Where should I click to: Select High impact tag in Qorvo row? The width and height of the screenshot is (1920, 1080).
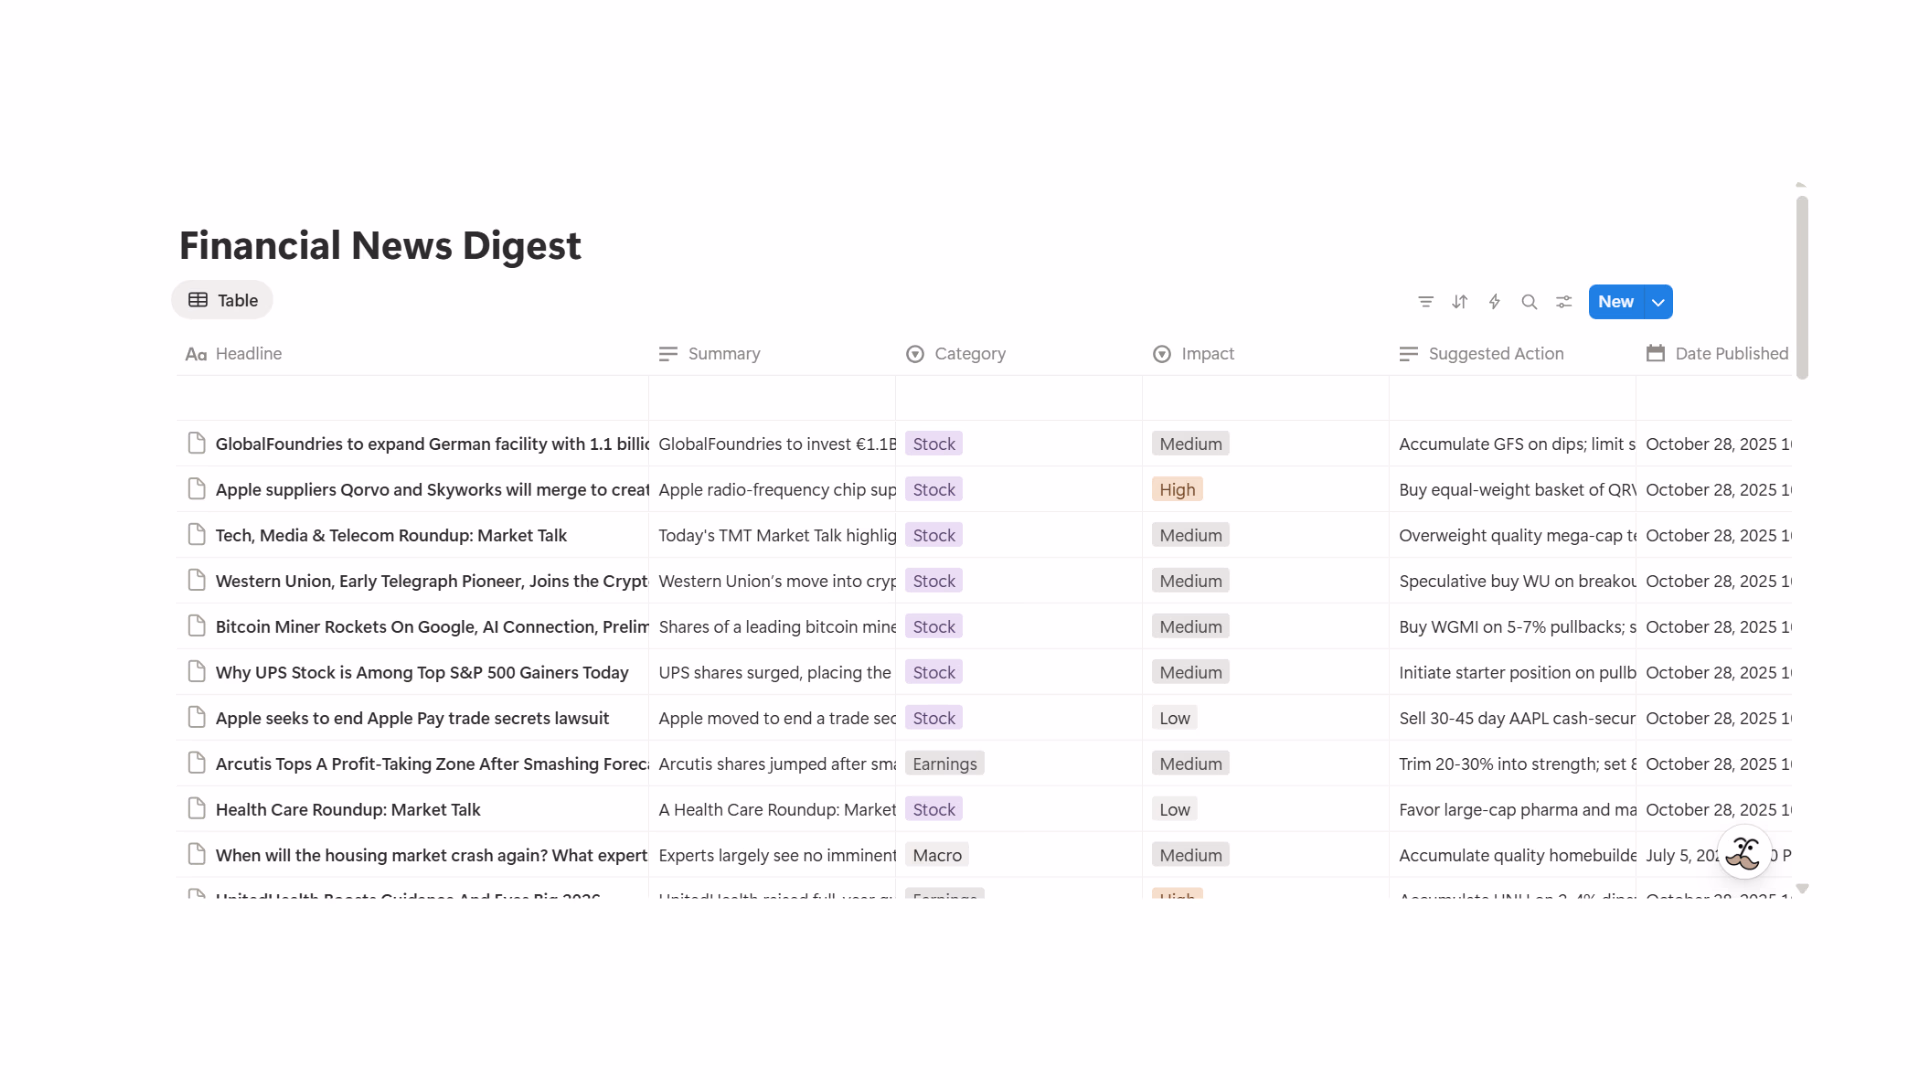(x=1177, y=490)
